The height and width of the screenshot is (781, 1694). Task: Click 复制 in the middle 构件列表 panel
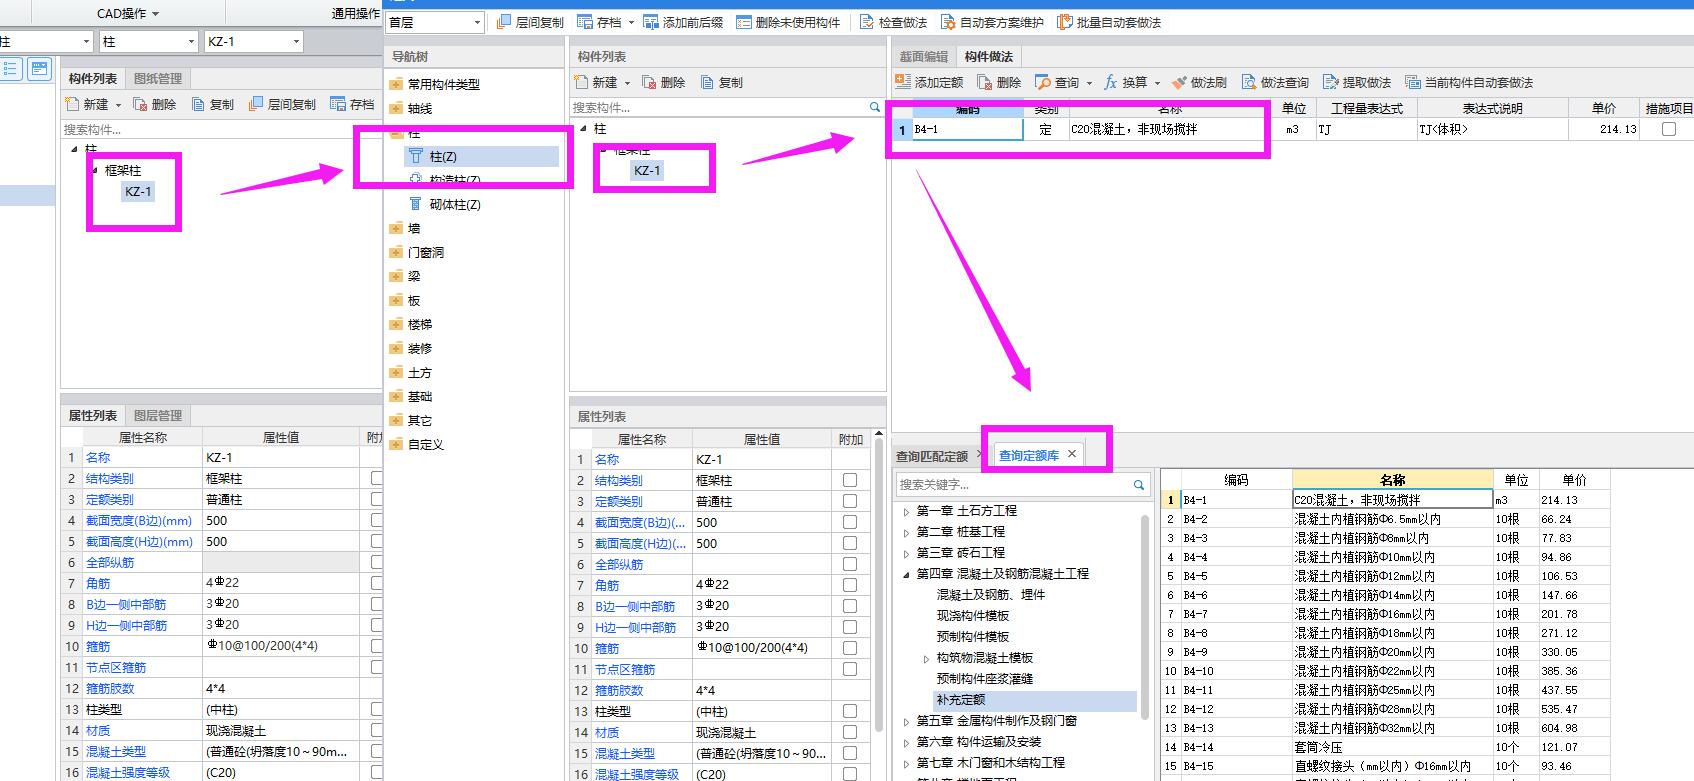click(722, 82)
